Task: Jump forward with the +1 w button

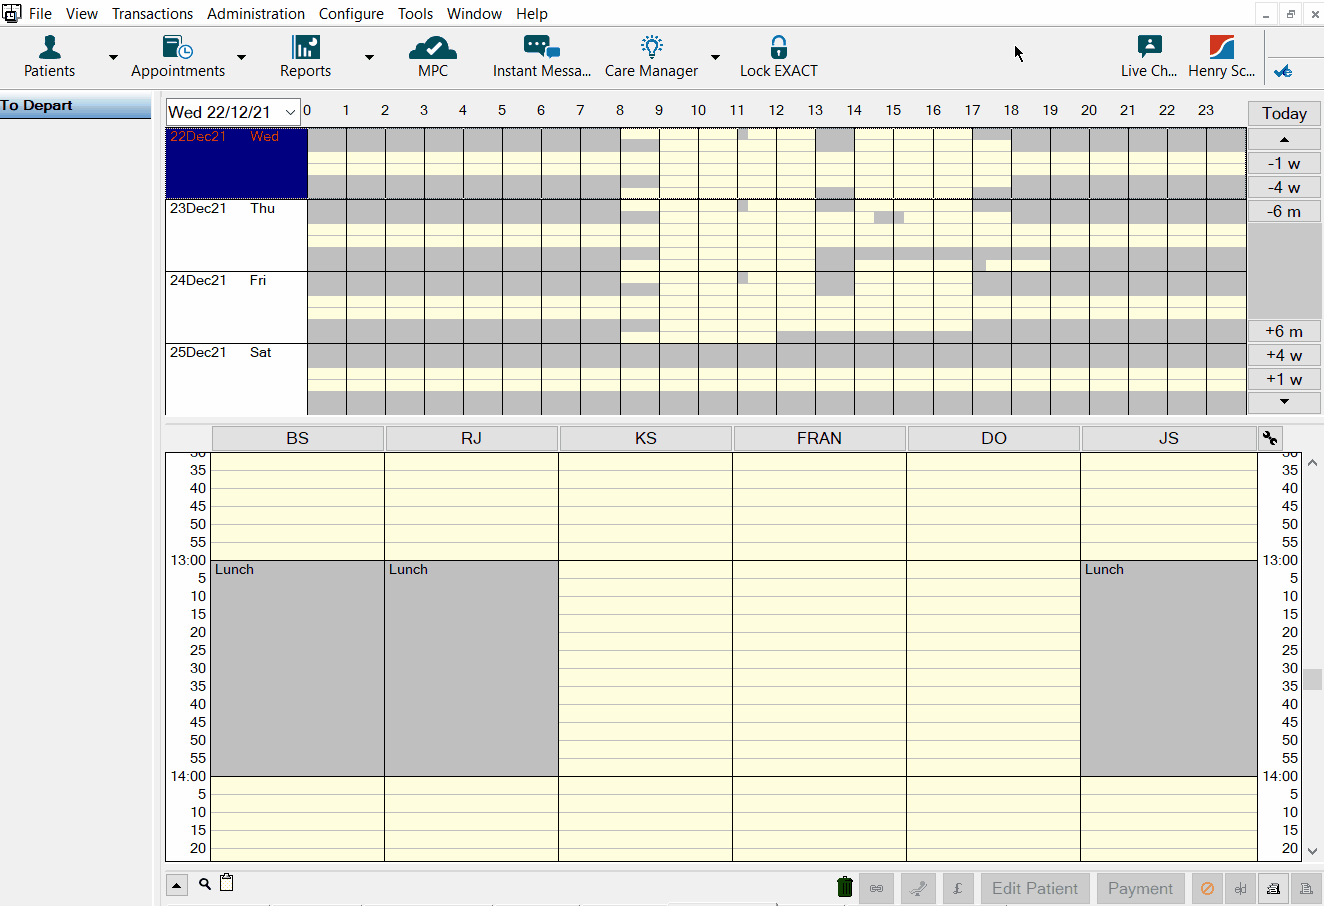Action: coord(1284,379)
